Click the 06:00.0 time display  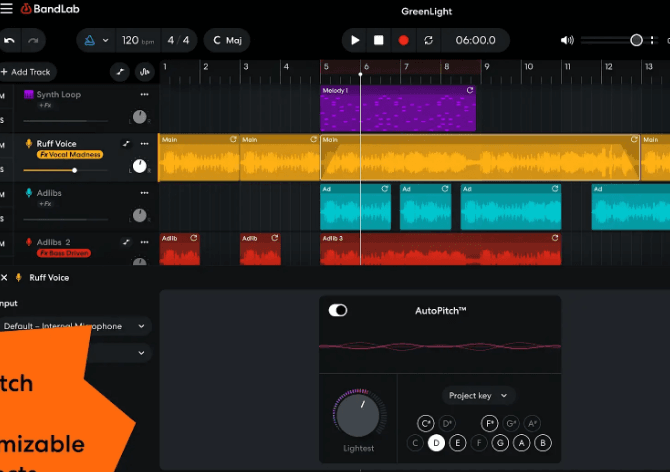point(475,40)
